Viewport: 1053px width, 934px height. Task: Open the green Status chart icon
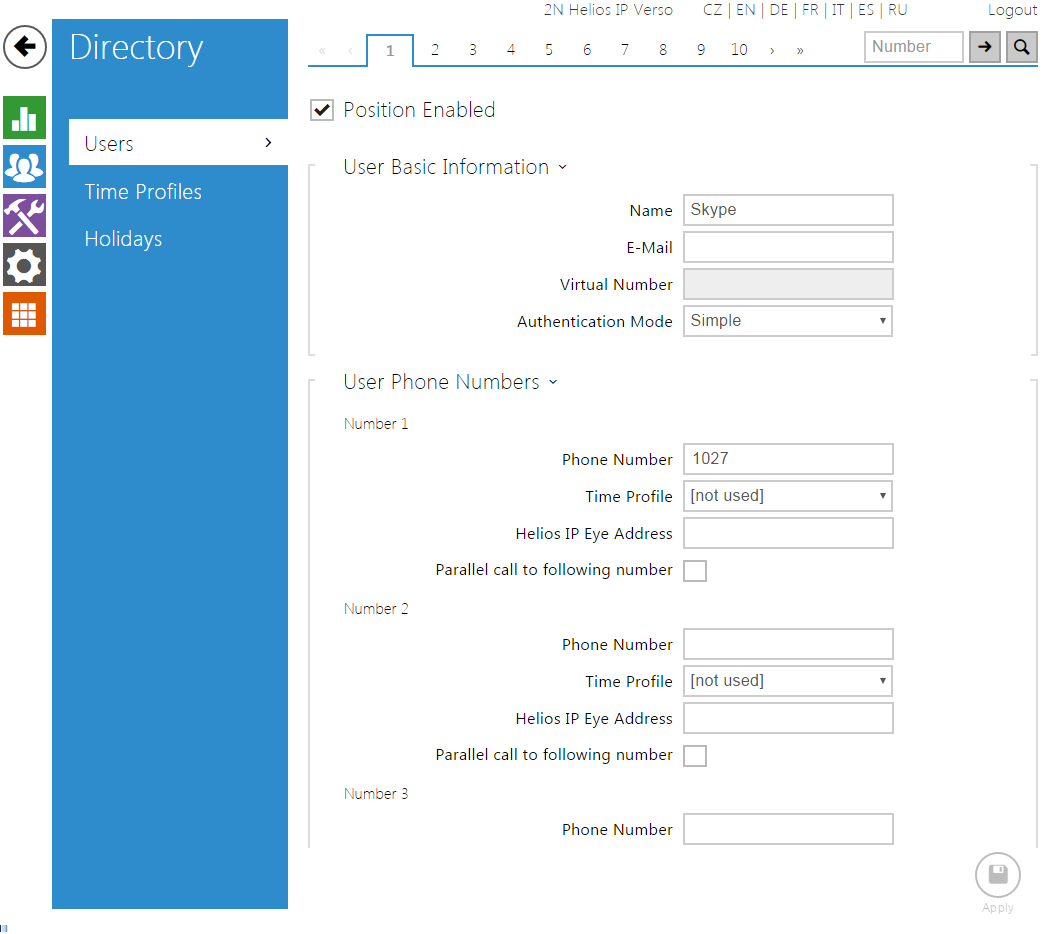[24, 118]
